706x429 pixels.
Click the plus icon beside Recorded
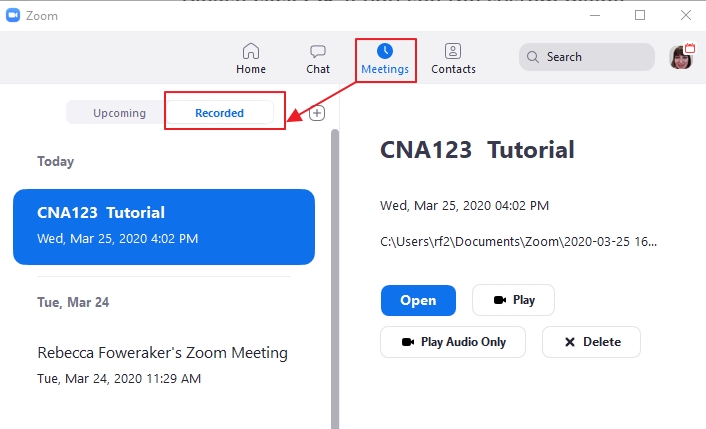tap(317, 113)
